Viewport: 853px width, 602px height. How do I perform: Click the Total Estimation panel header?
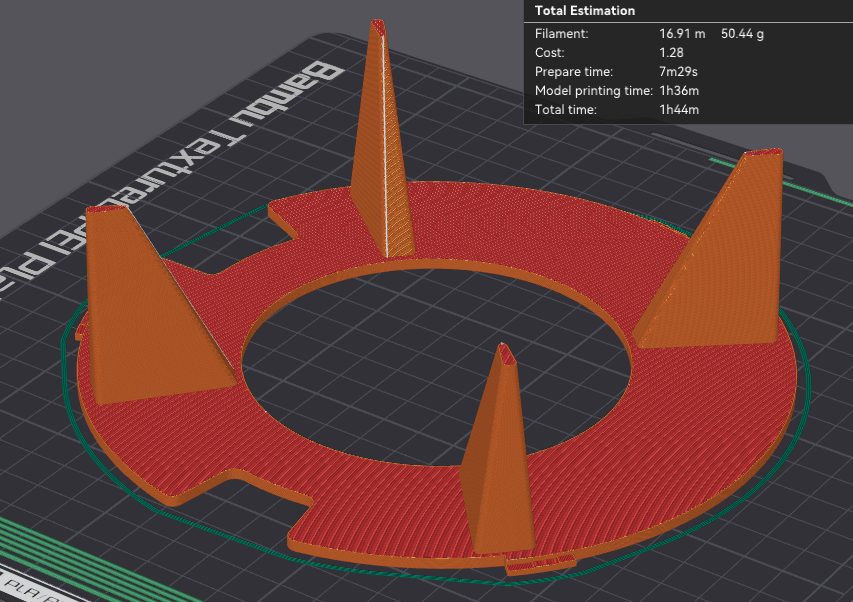pyautogui.click(x=585, y=11)
